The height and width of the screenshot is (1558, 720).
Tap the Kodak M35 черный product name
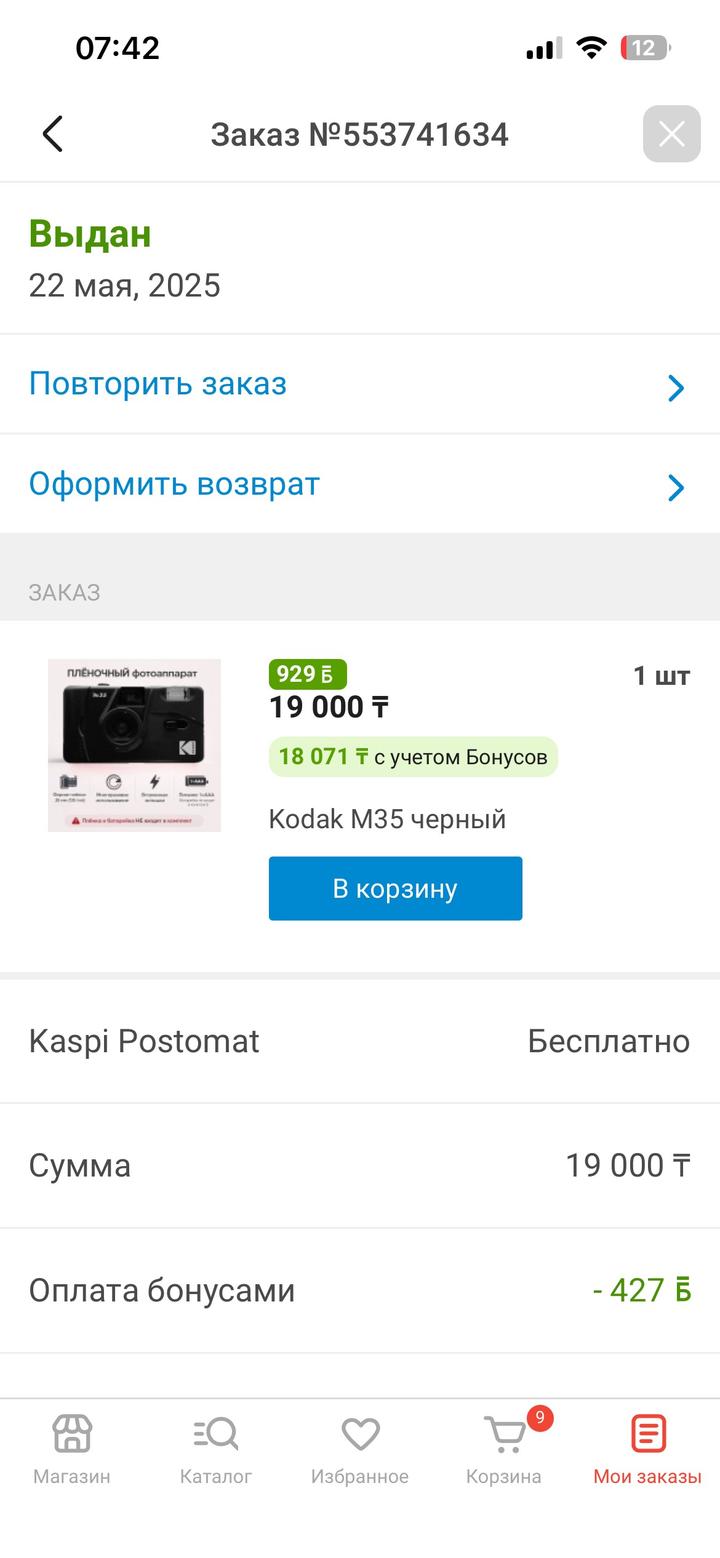387,819
